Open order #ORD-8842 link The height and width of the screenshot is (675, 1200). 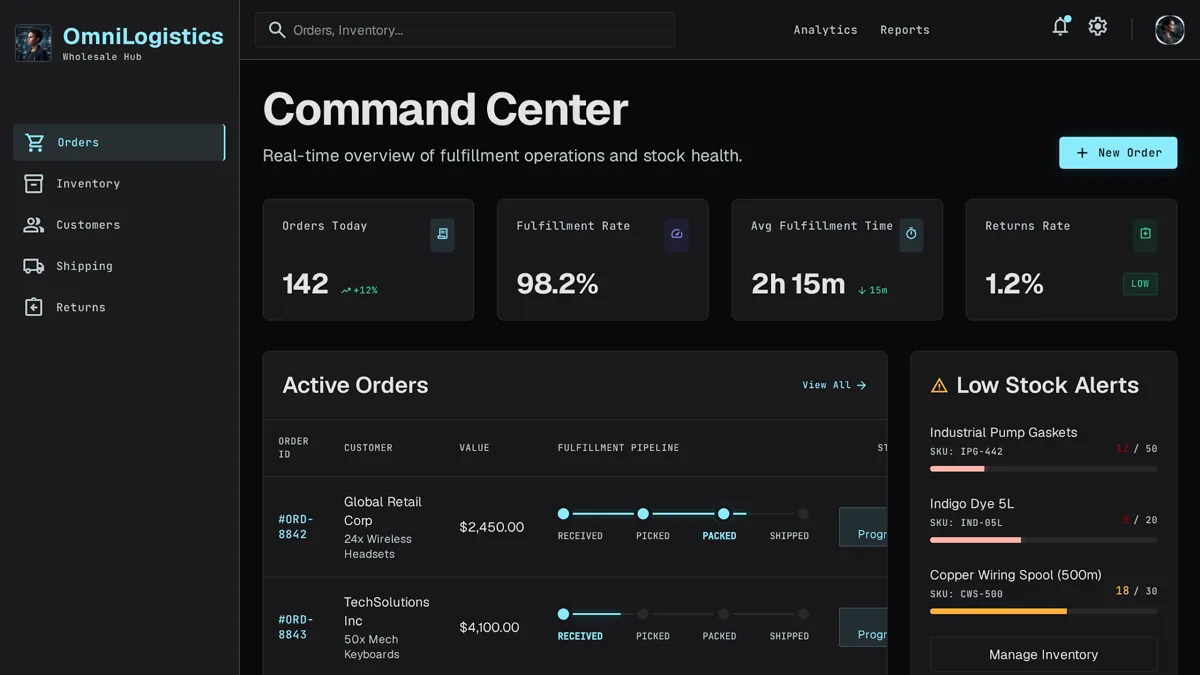point(295,527)
